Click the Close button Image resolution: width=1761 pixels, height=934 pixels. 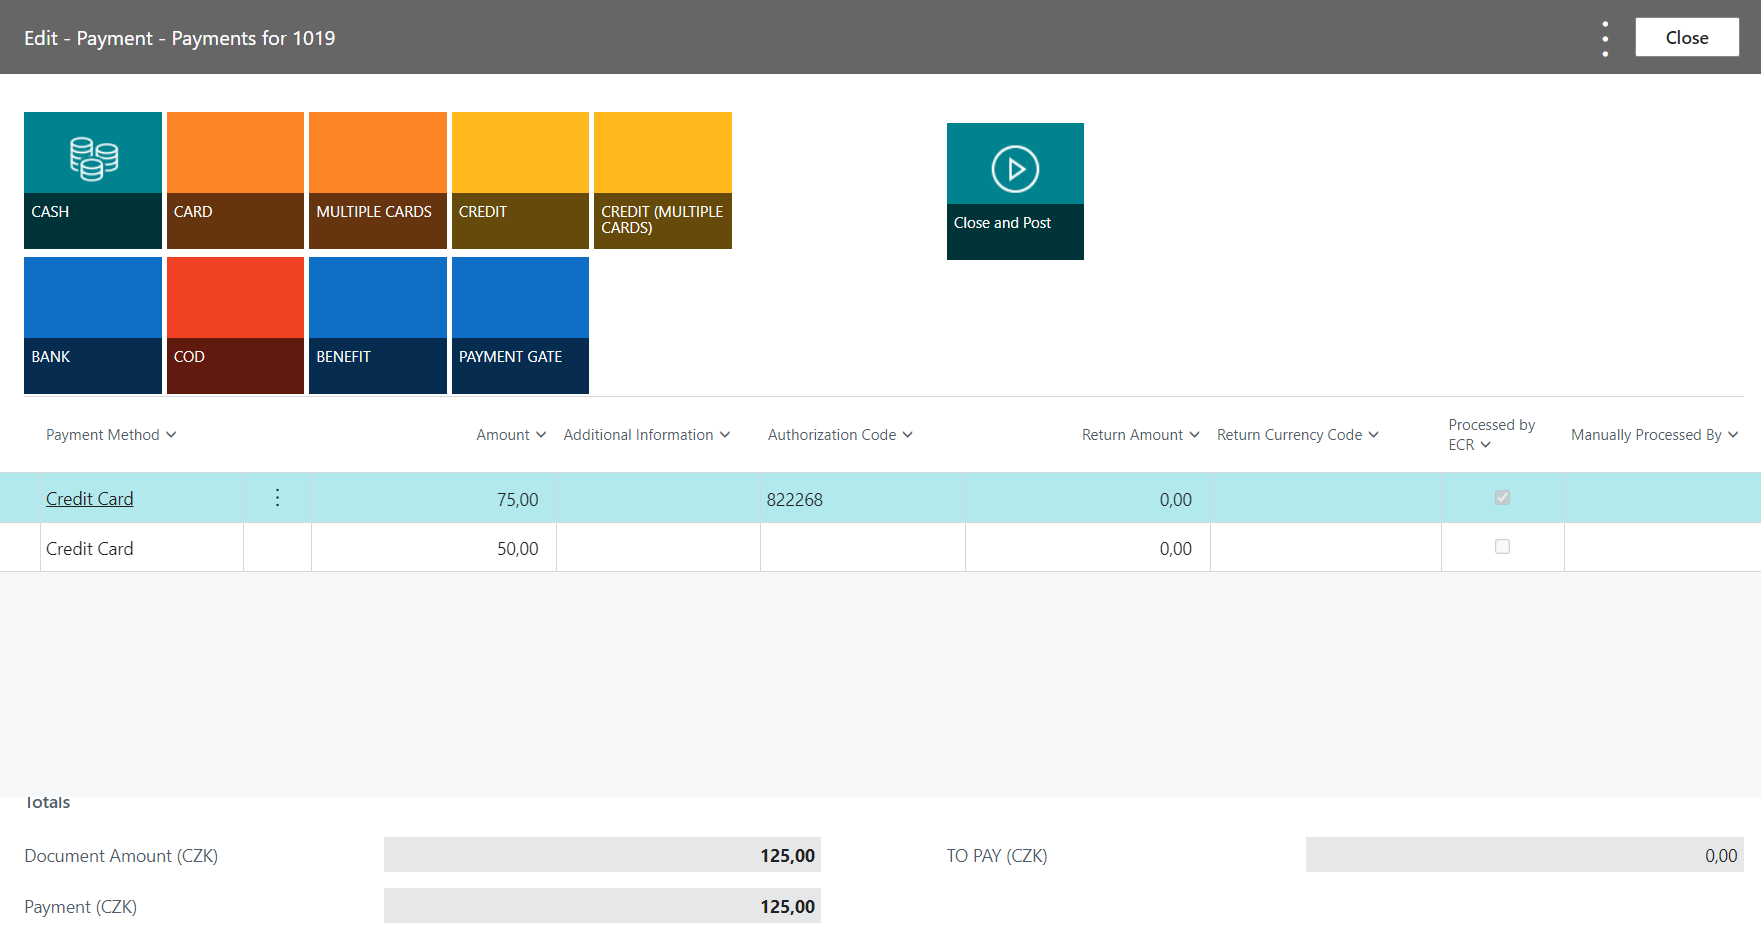(1687, 37)
